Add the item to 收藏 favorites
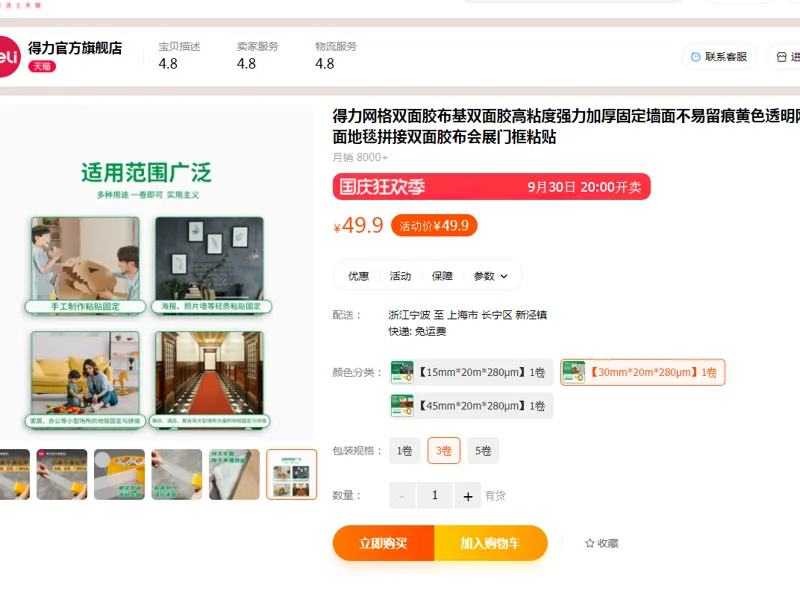 tap(602, 543)
